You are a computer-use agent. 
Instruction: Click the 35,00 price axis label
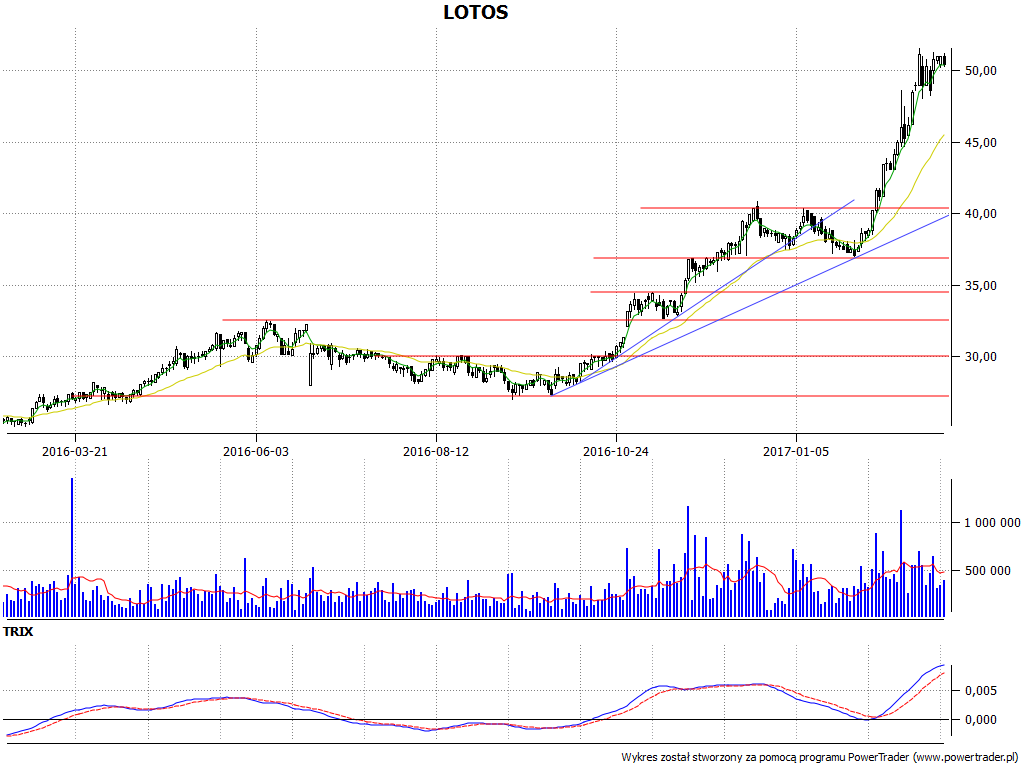[981, 285]
